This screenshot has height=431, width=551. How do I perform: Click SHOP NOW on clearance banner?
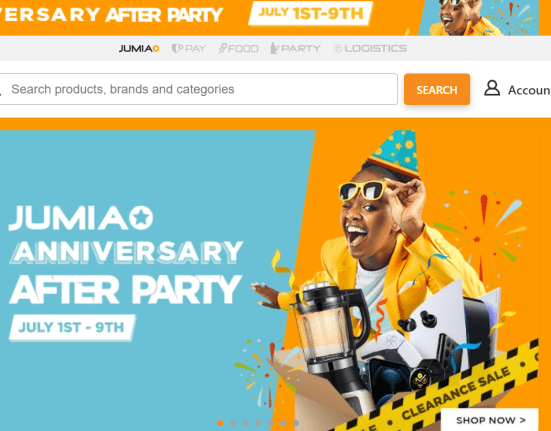[490, 420]
